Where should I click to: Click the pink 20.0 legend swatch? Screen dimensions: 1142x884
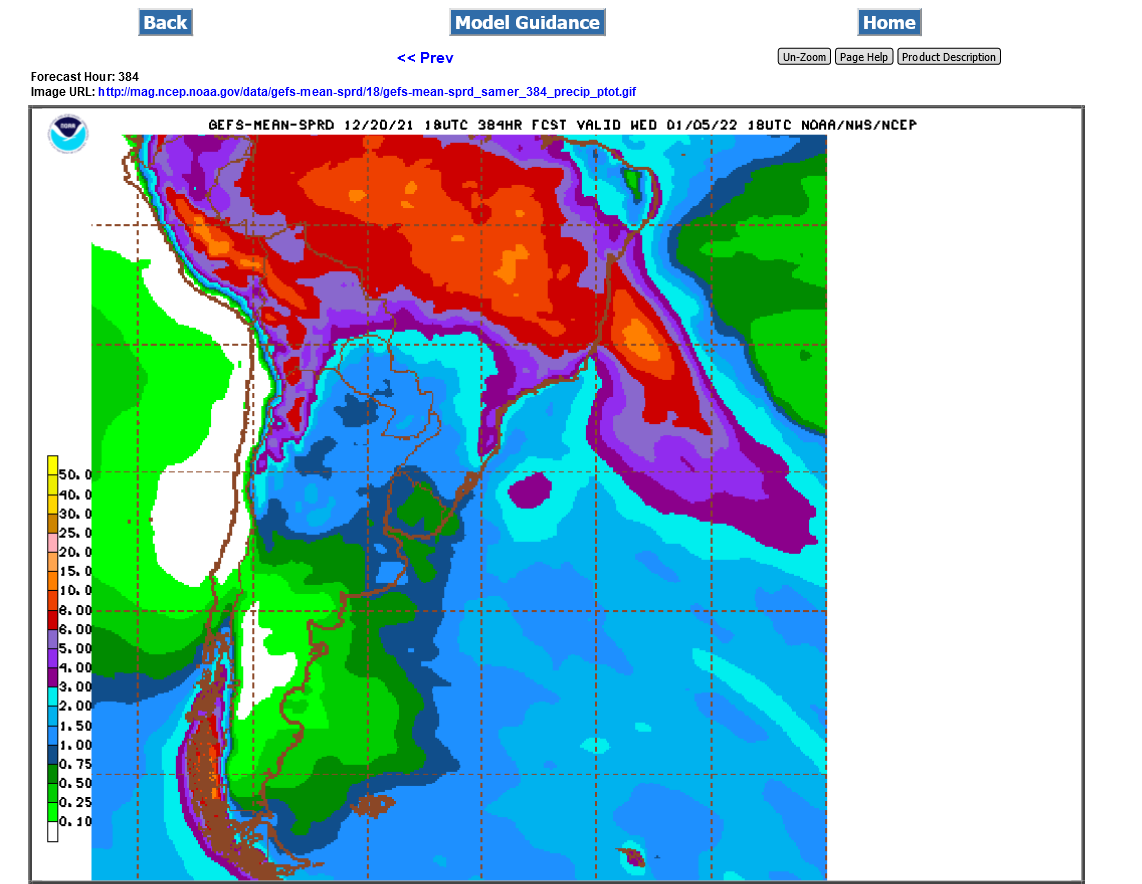click(x=52, y=542)
